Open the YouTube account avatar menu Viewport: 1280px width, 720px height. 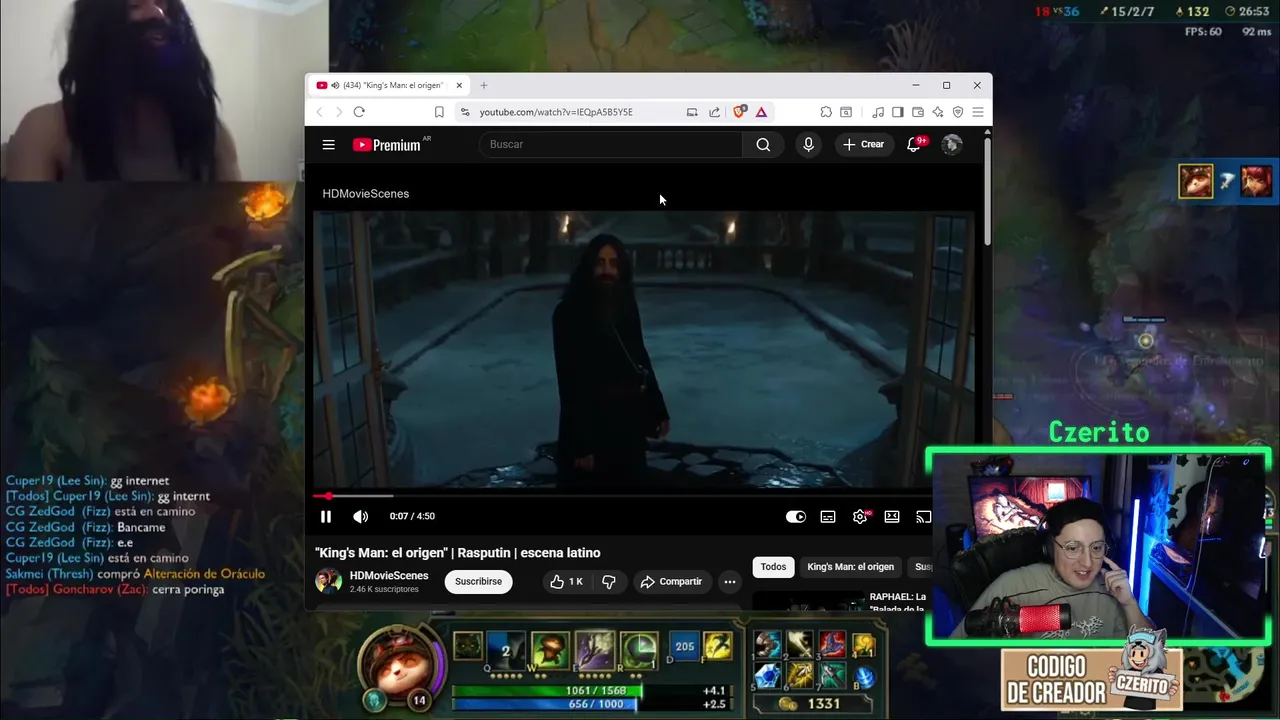tap(952, 144)
